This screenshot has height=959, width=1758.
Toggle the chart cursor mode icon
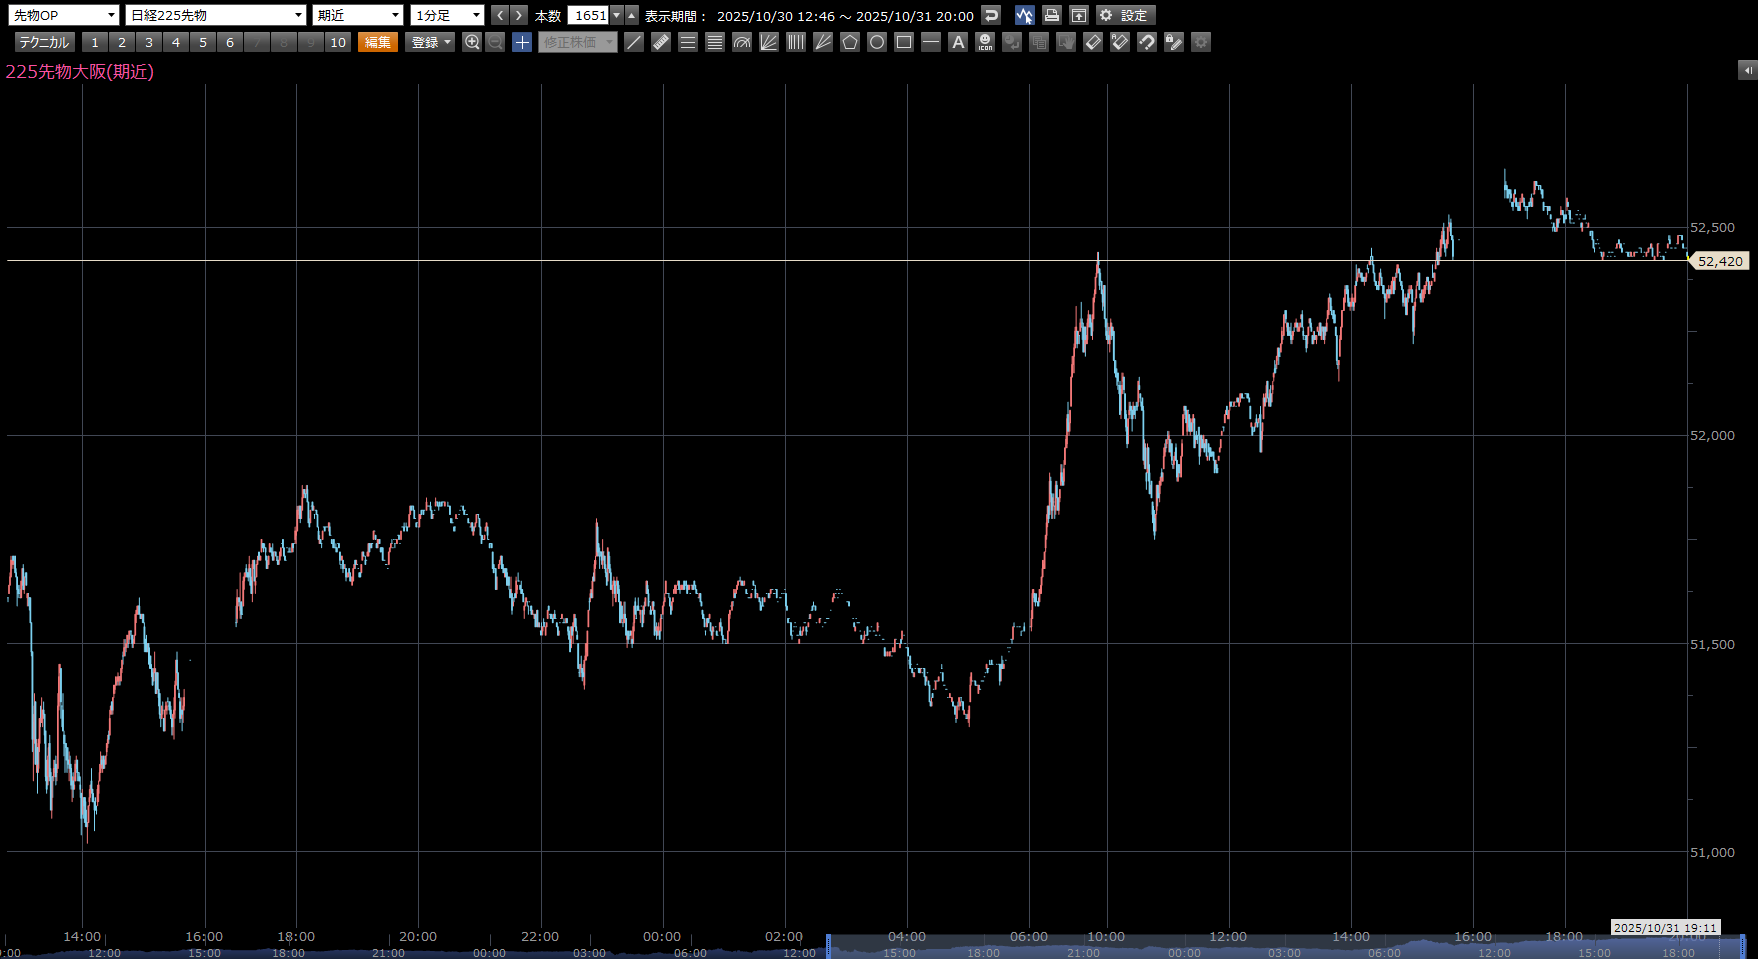point(1024,15)
